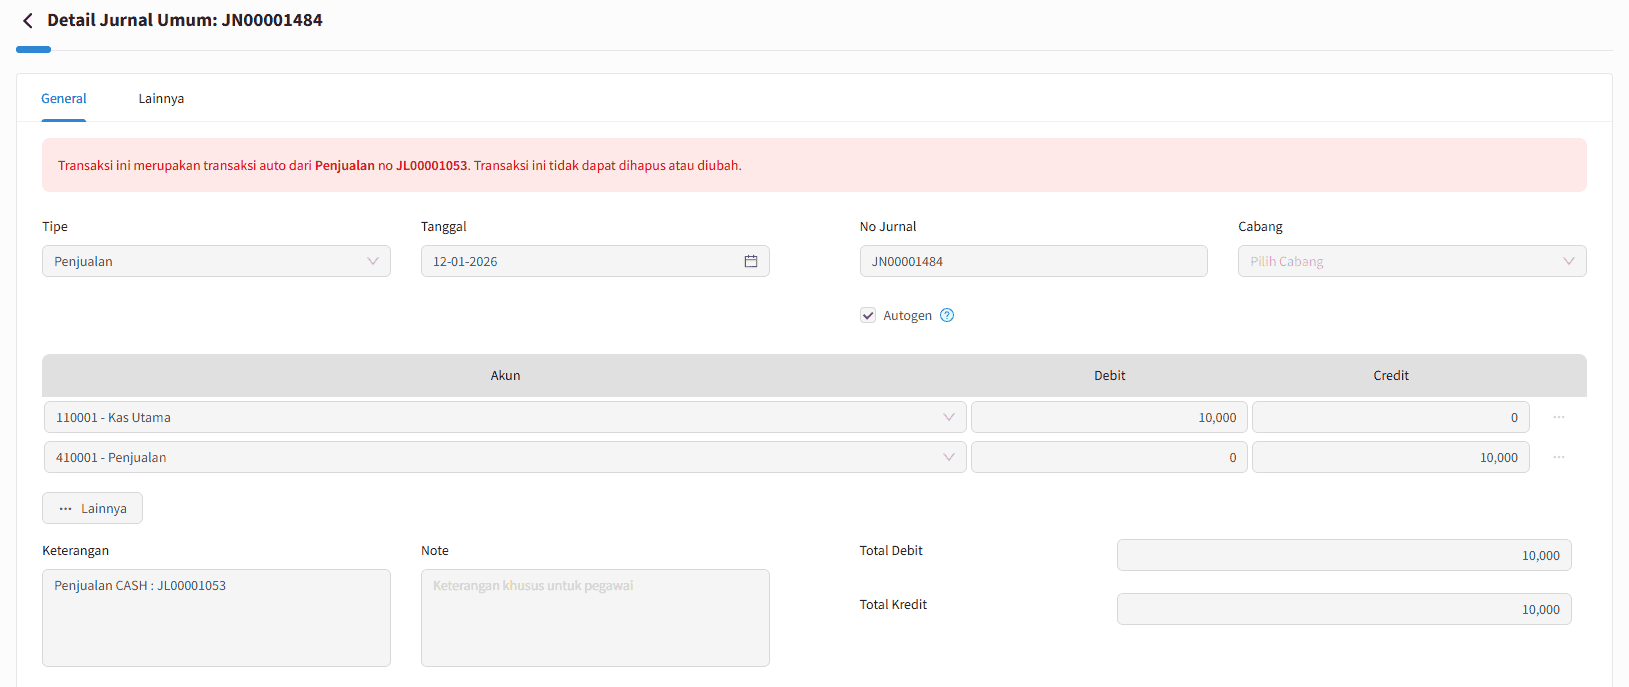Switch to the Lainnya tab

pos(161,99)
